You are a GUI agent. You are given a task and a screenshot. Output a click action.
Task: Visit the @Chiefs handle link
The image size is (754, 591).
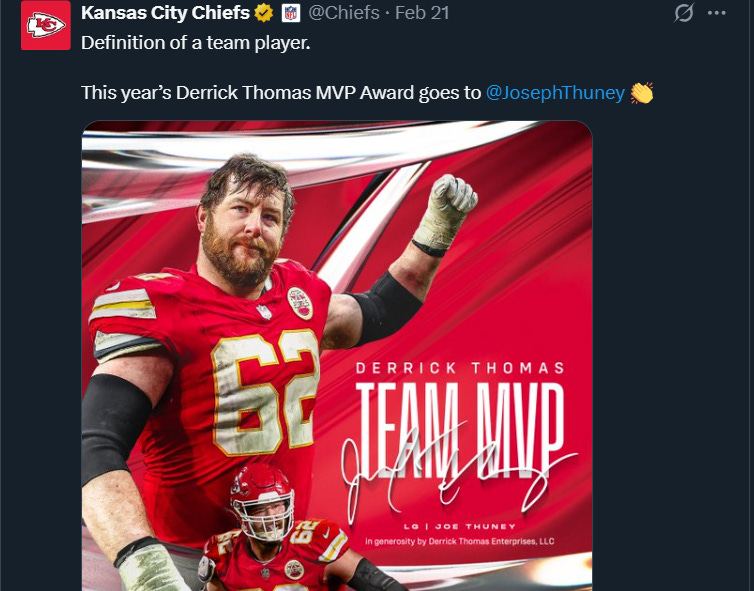(x=344, y=13)
